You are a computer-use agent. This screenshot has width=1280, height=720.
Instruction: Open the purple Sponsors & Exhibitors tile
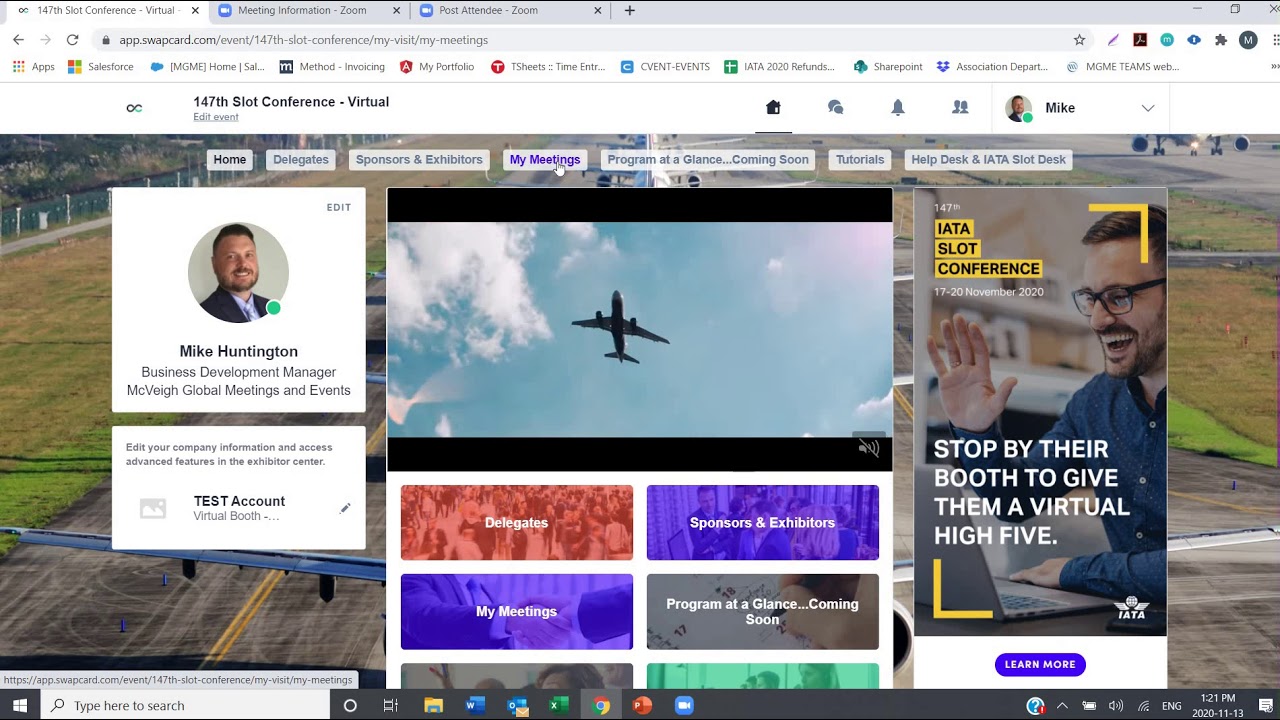[x=763, y=523]
